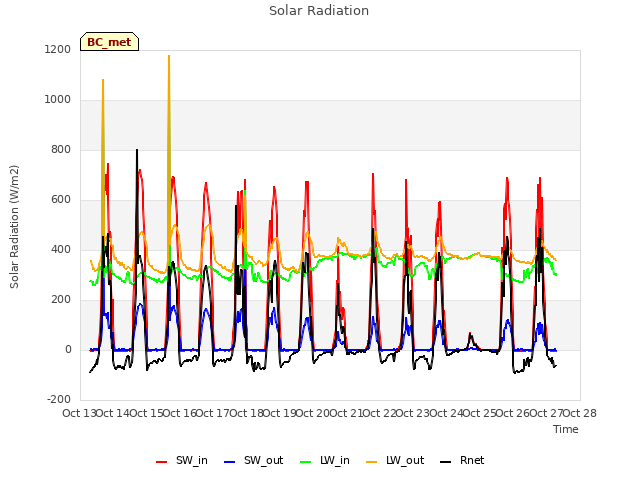The height and width of the screenshot is (480, 640).
Task: Toggle the Rnet legend entry
Action: pyautogui.click(x=462, y=460)
